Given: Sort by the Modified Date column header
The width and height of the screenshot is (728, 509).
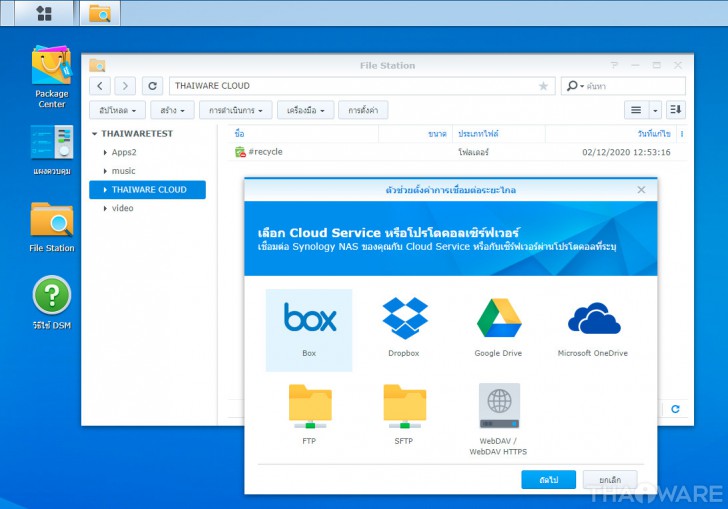Looking at the screenshot, I should (x=611, y=134).
